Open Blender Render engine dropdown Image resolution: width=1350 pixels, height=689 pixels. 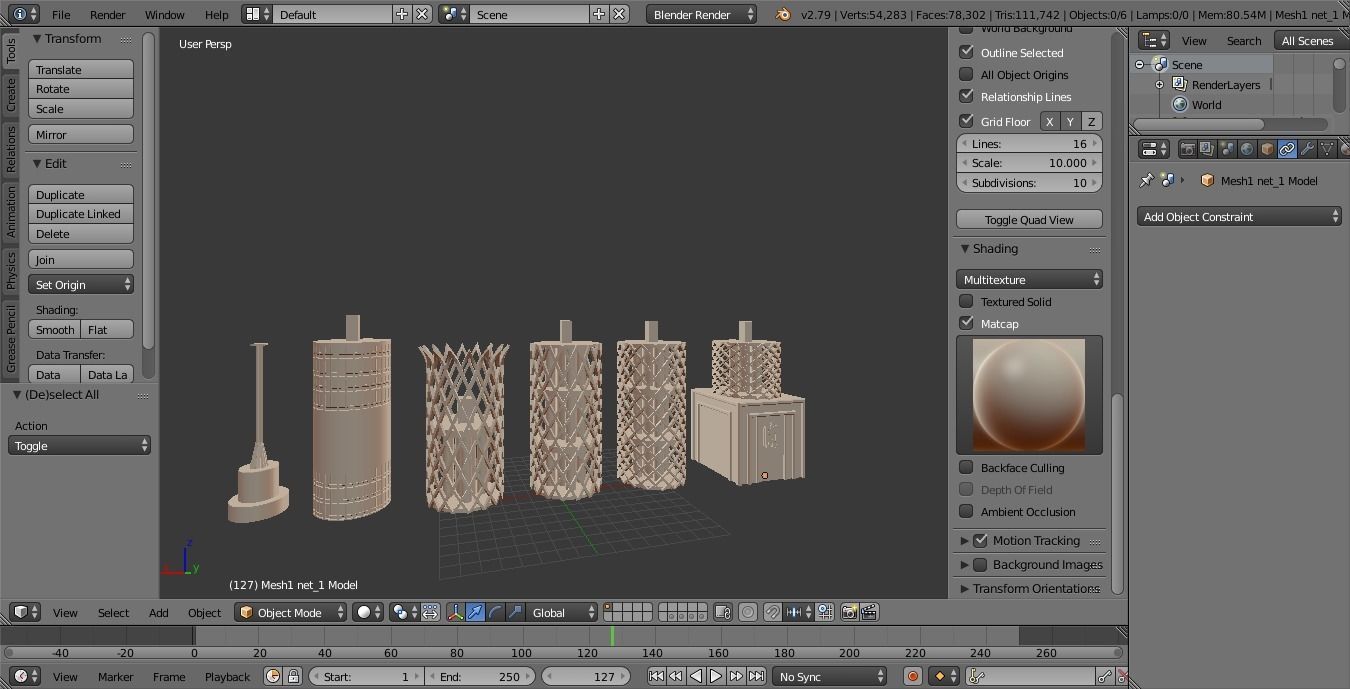[702, 14]
